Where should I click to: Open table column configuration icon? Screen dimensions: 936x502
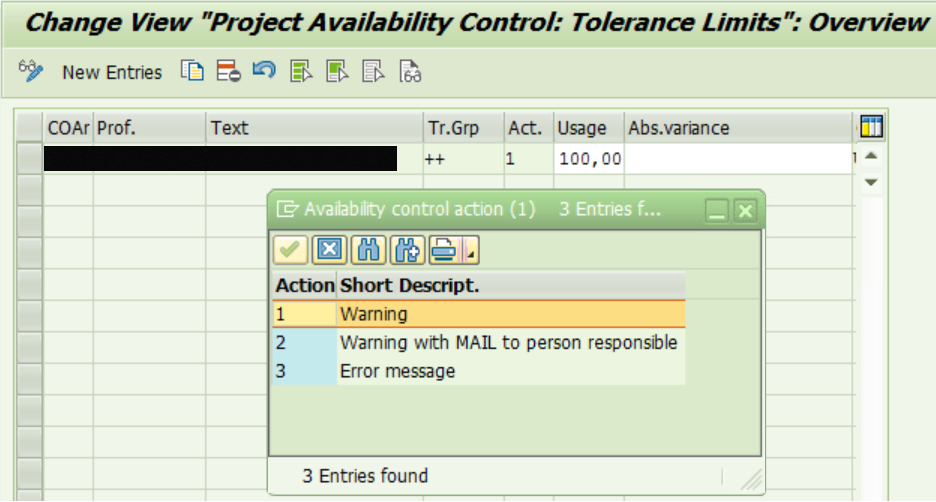pos(871,127)
